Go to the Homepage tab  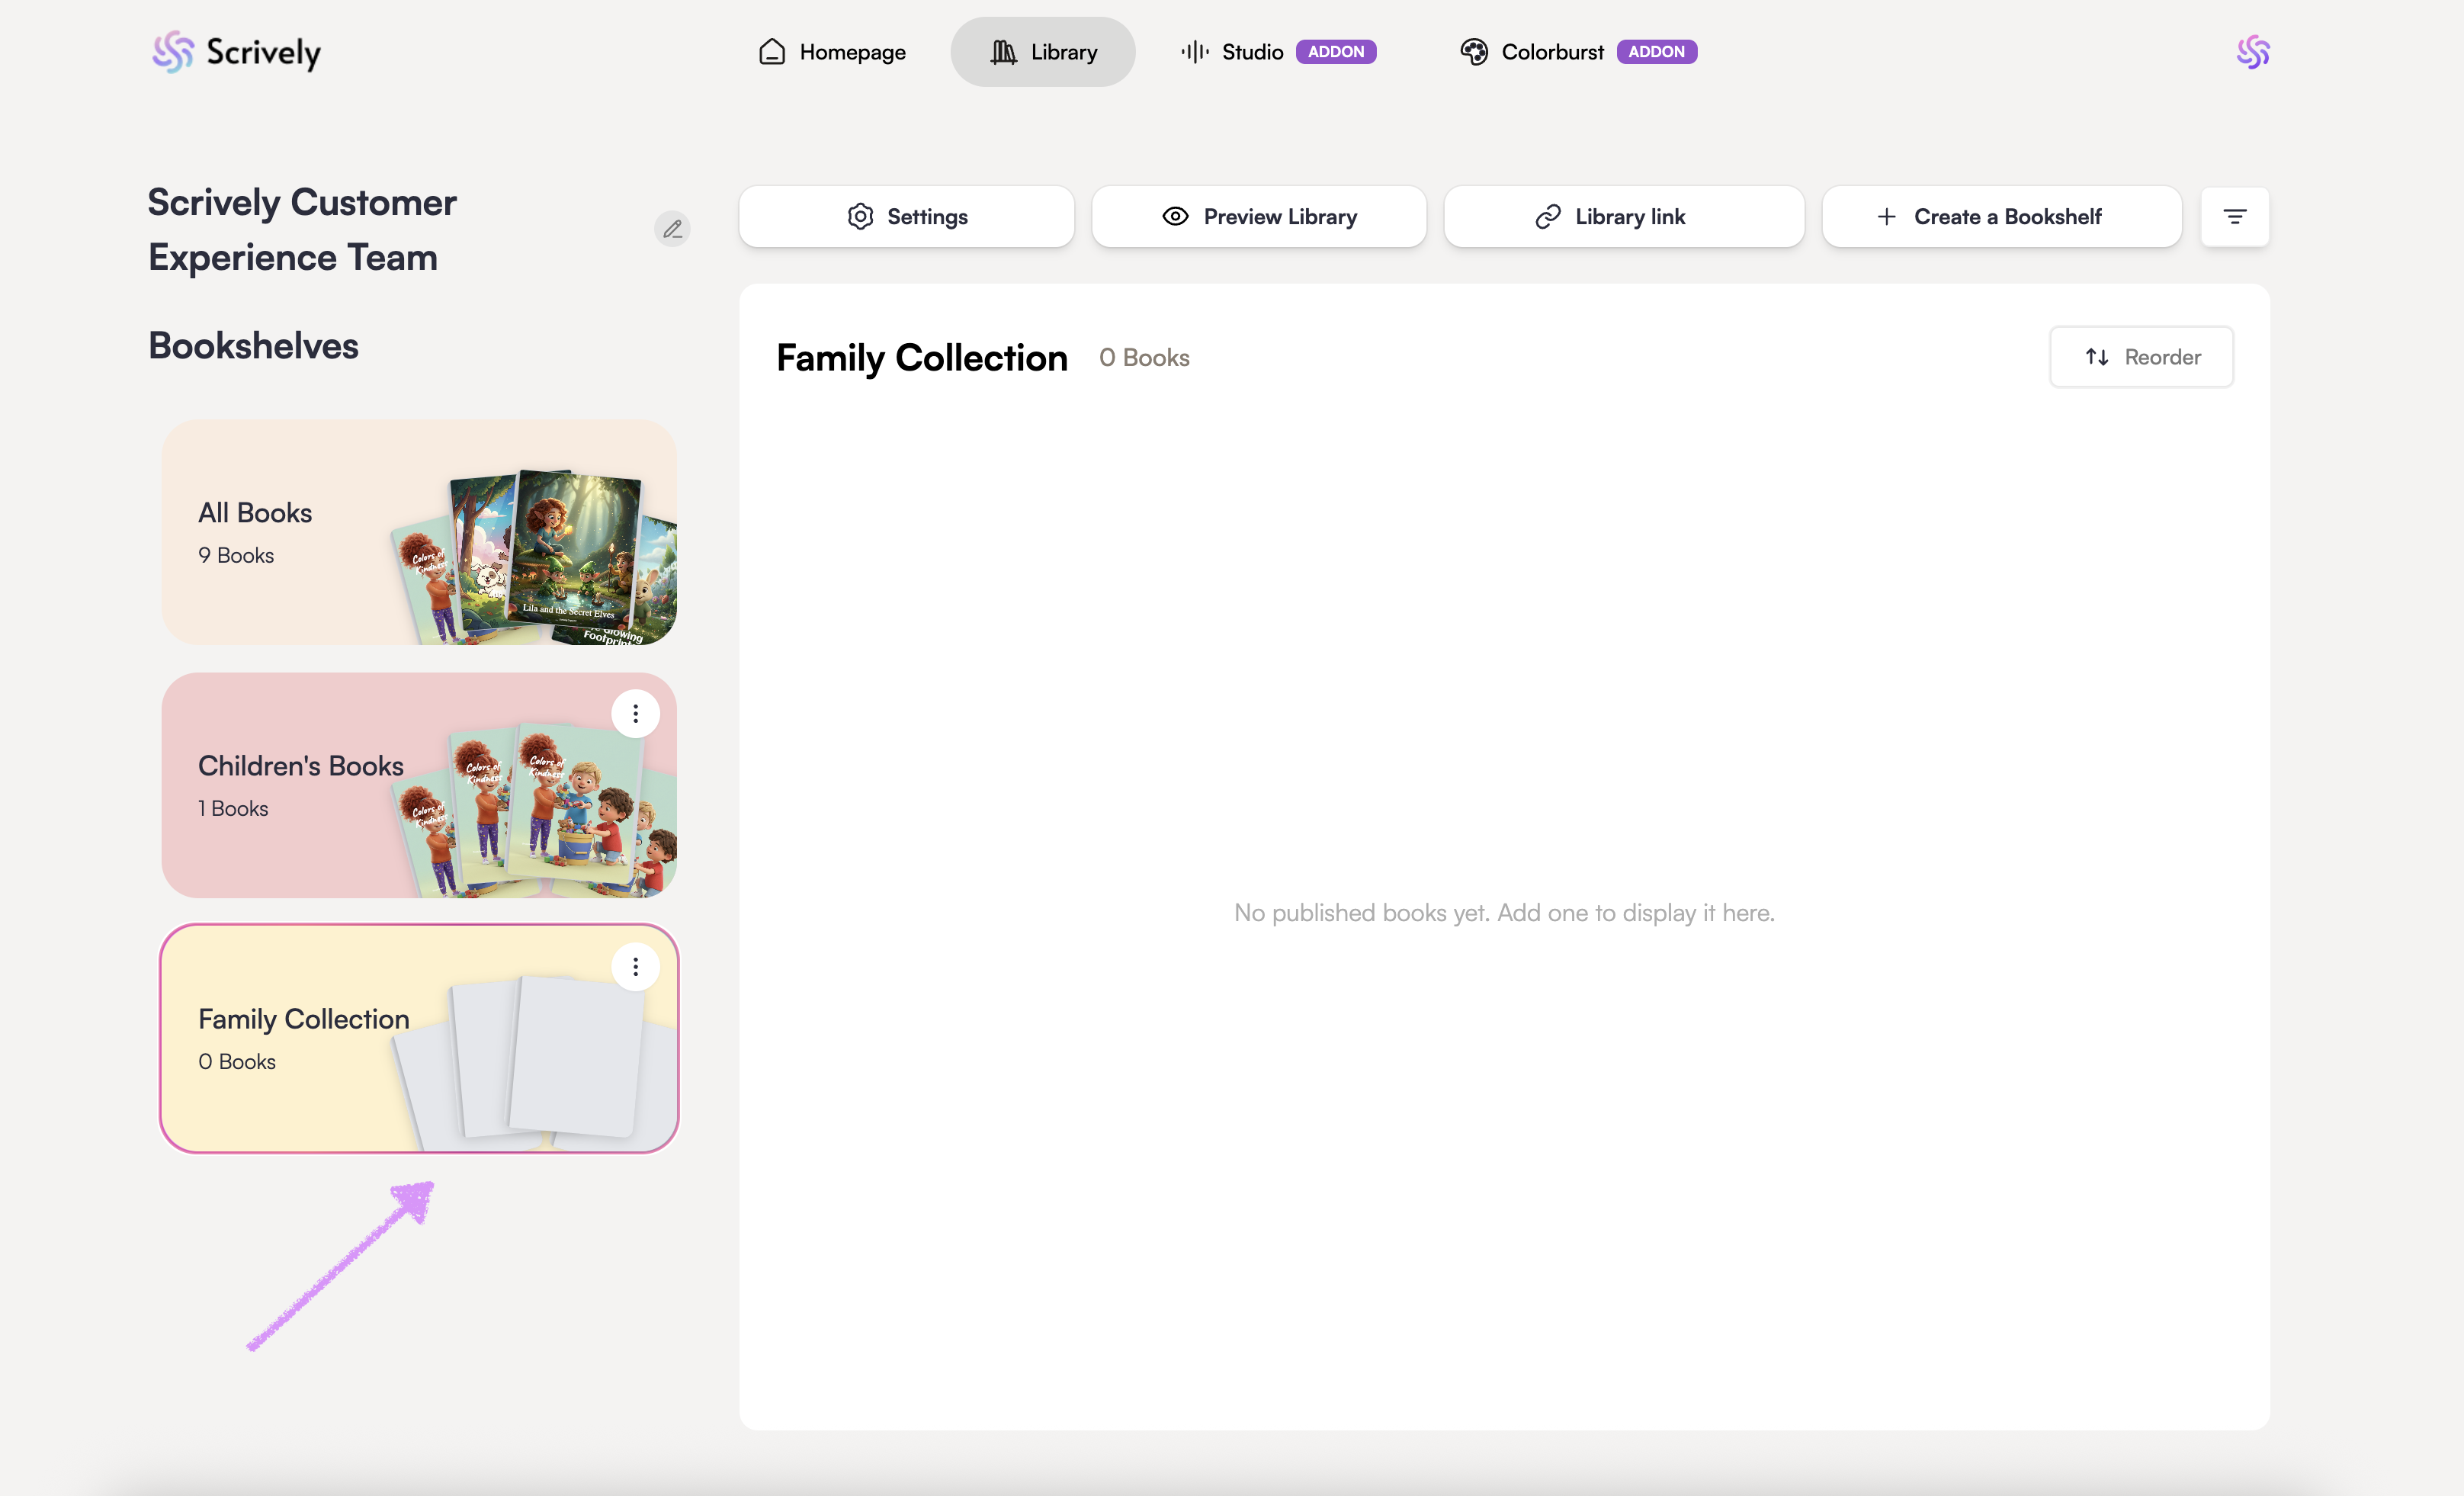coord(832,52)
